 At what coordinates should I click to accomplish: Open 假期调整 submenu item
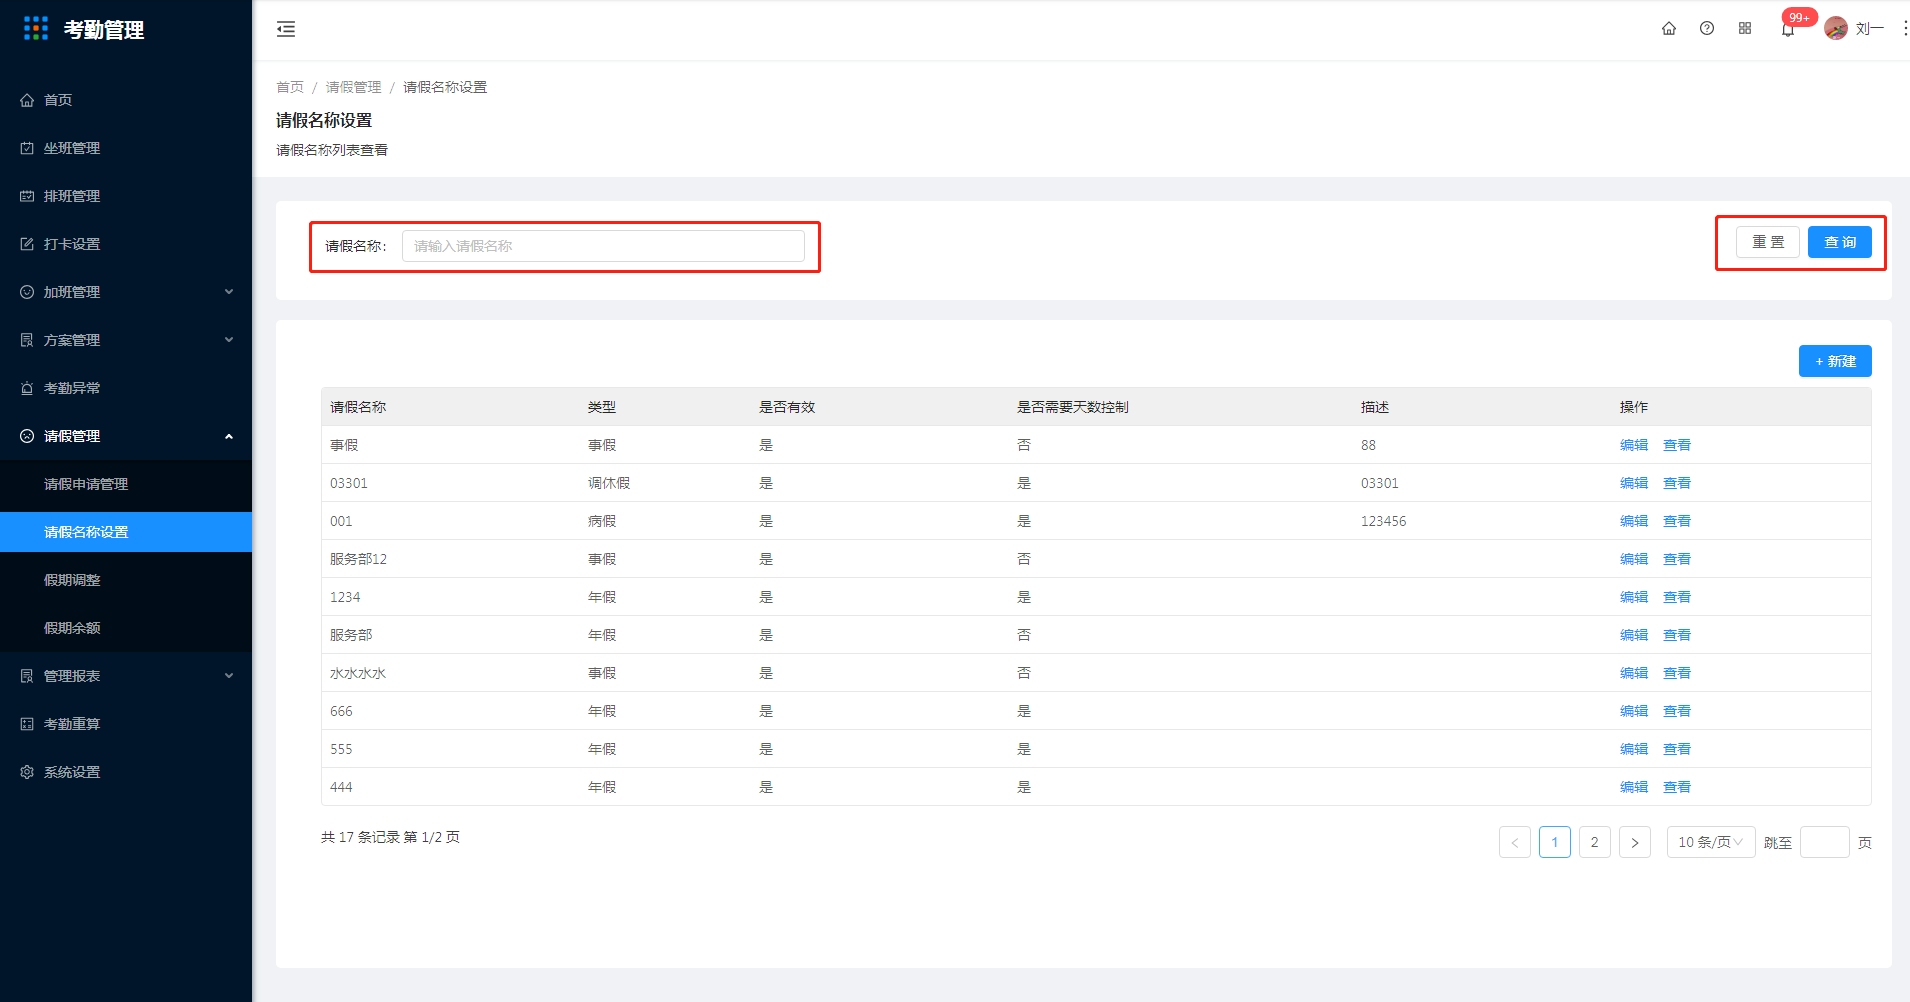(x=126, y=580)
